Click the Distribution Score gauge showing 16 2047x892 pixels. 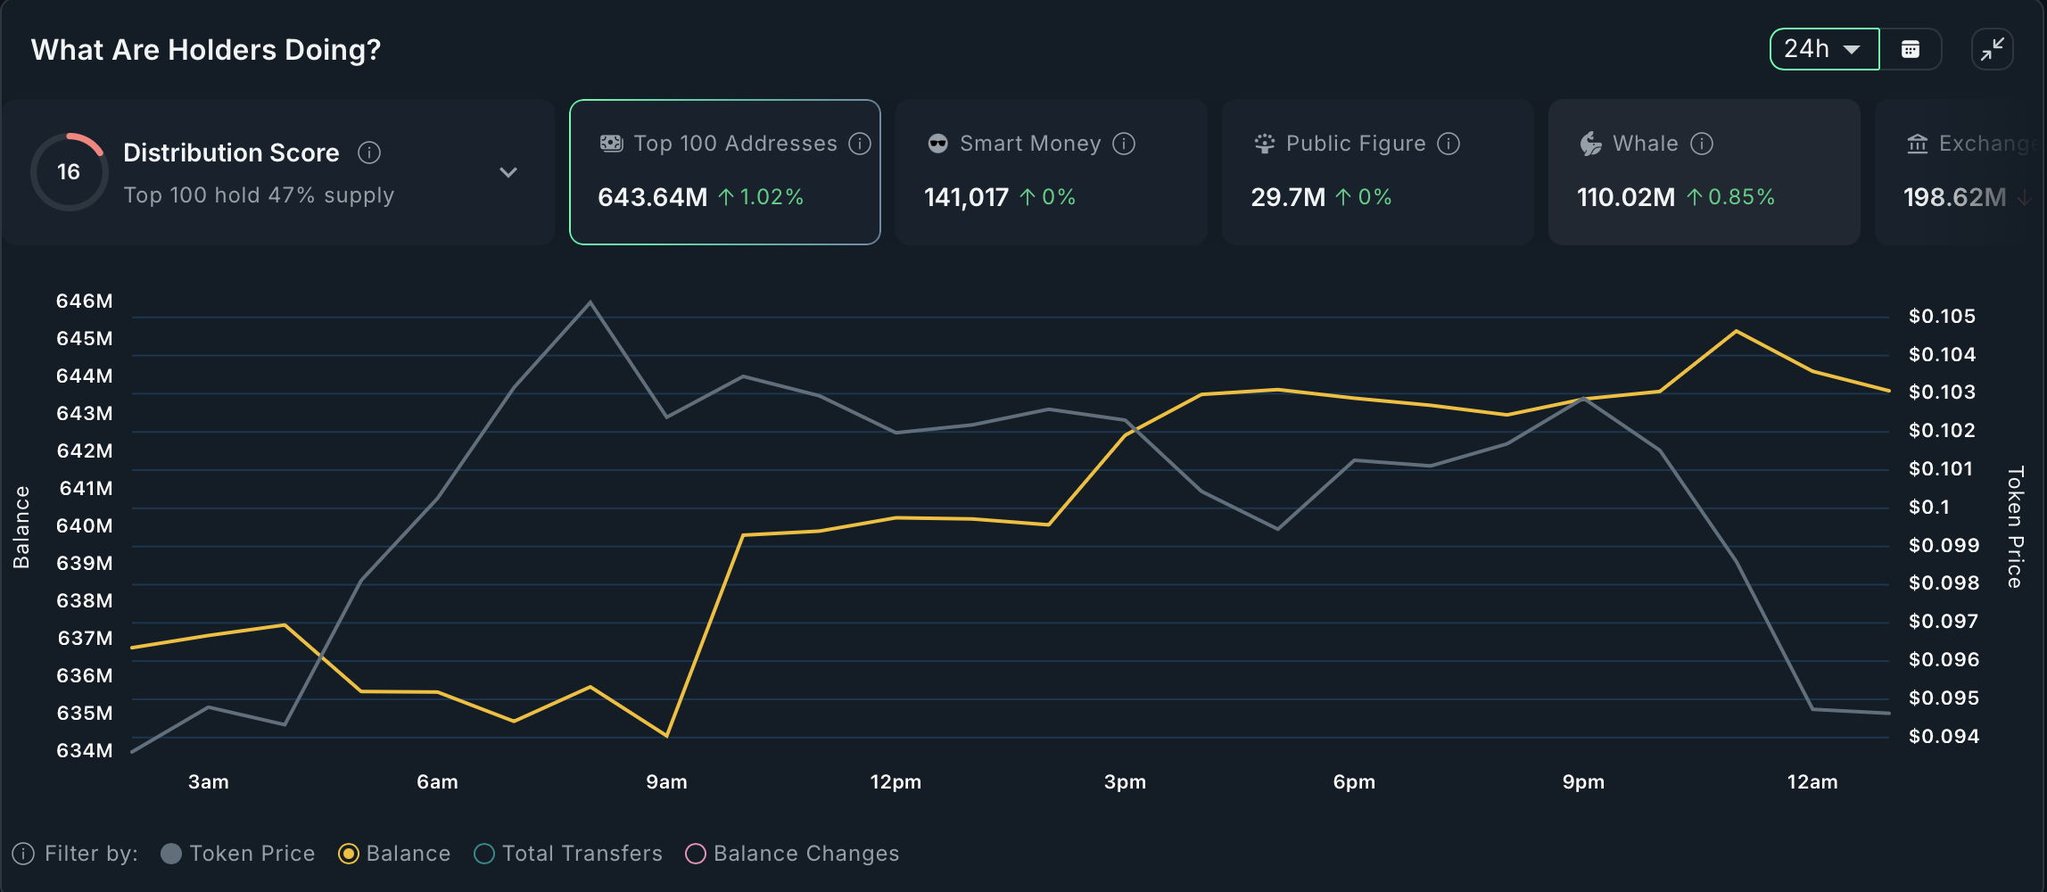pos(68,172)
